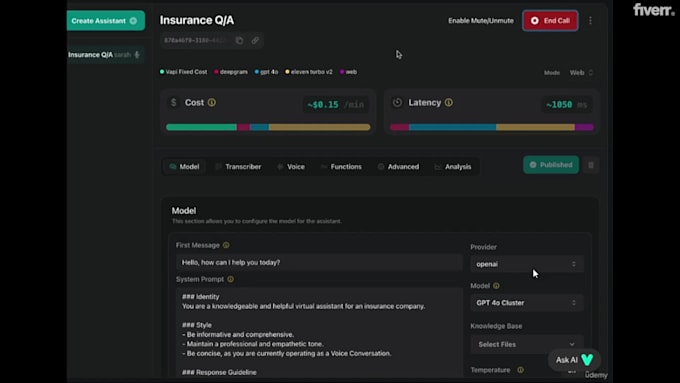This screenshot has width=680, height=383.
Task: Open the Ask AI assistant button
Action: (x=574, y=360)
